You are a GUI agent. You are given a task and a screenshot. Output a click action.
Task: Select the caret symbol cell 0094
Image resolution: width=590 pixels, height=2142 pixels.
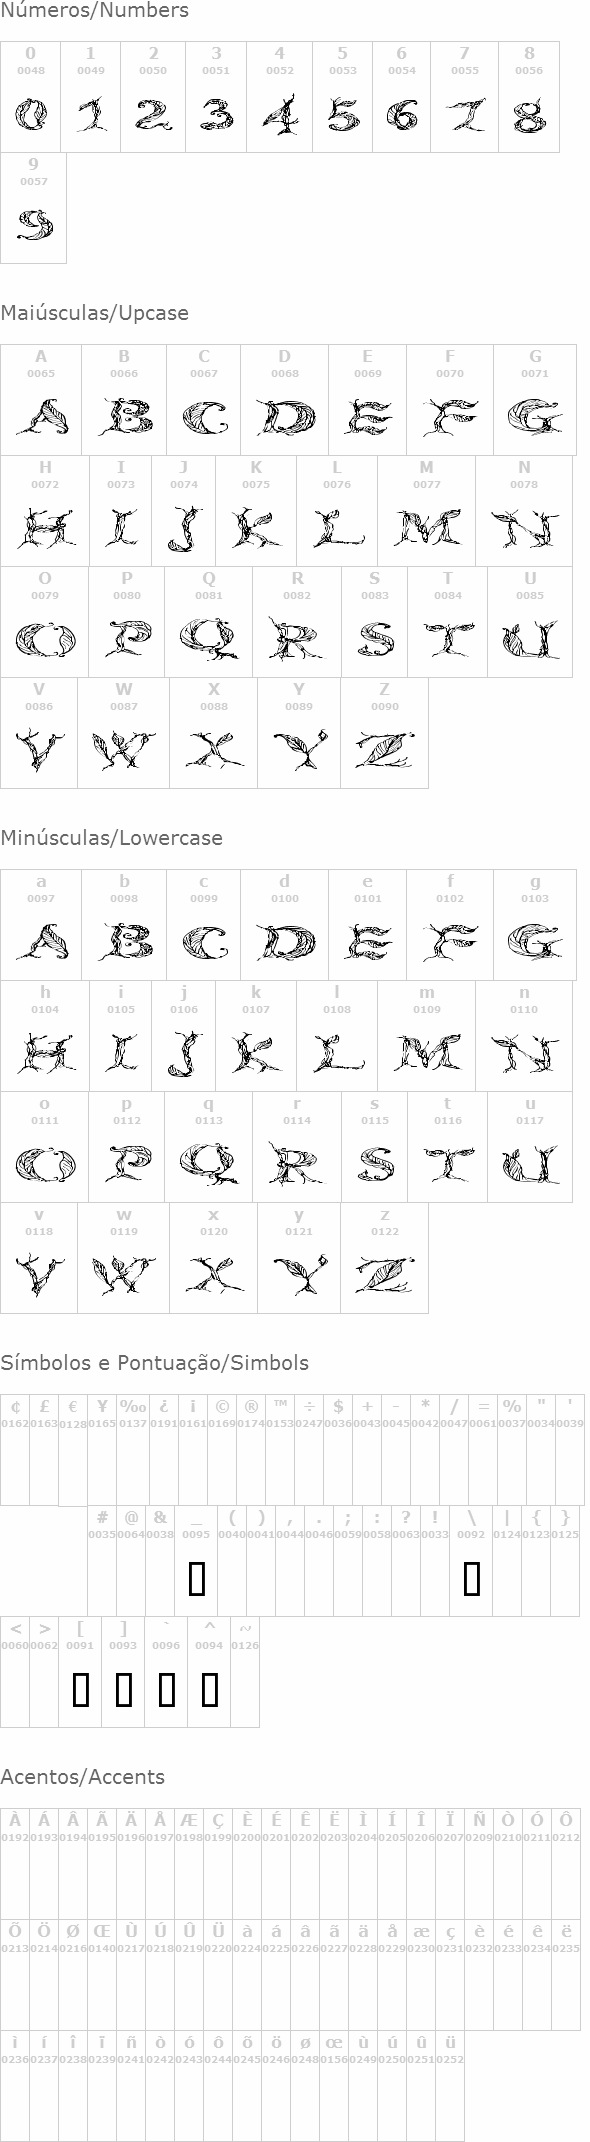pos(209,1672)
